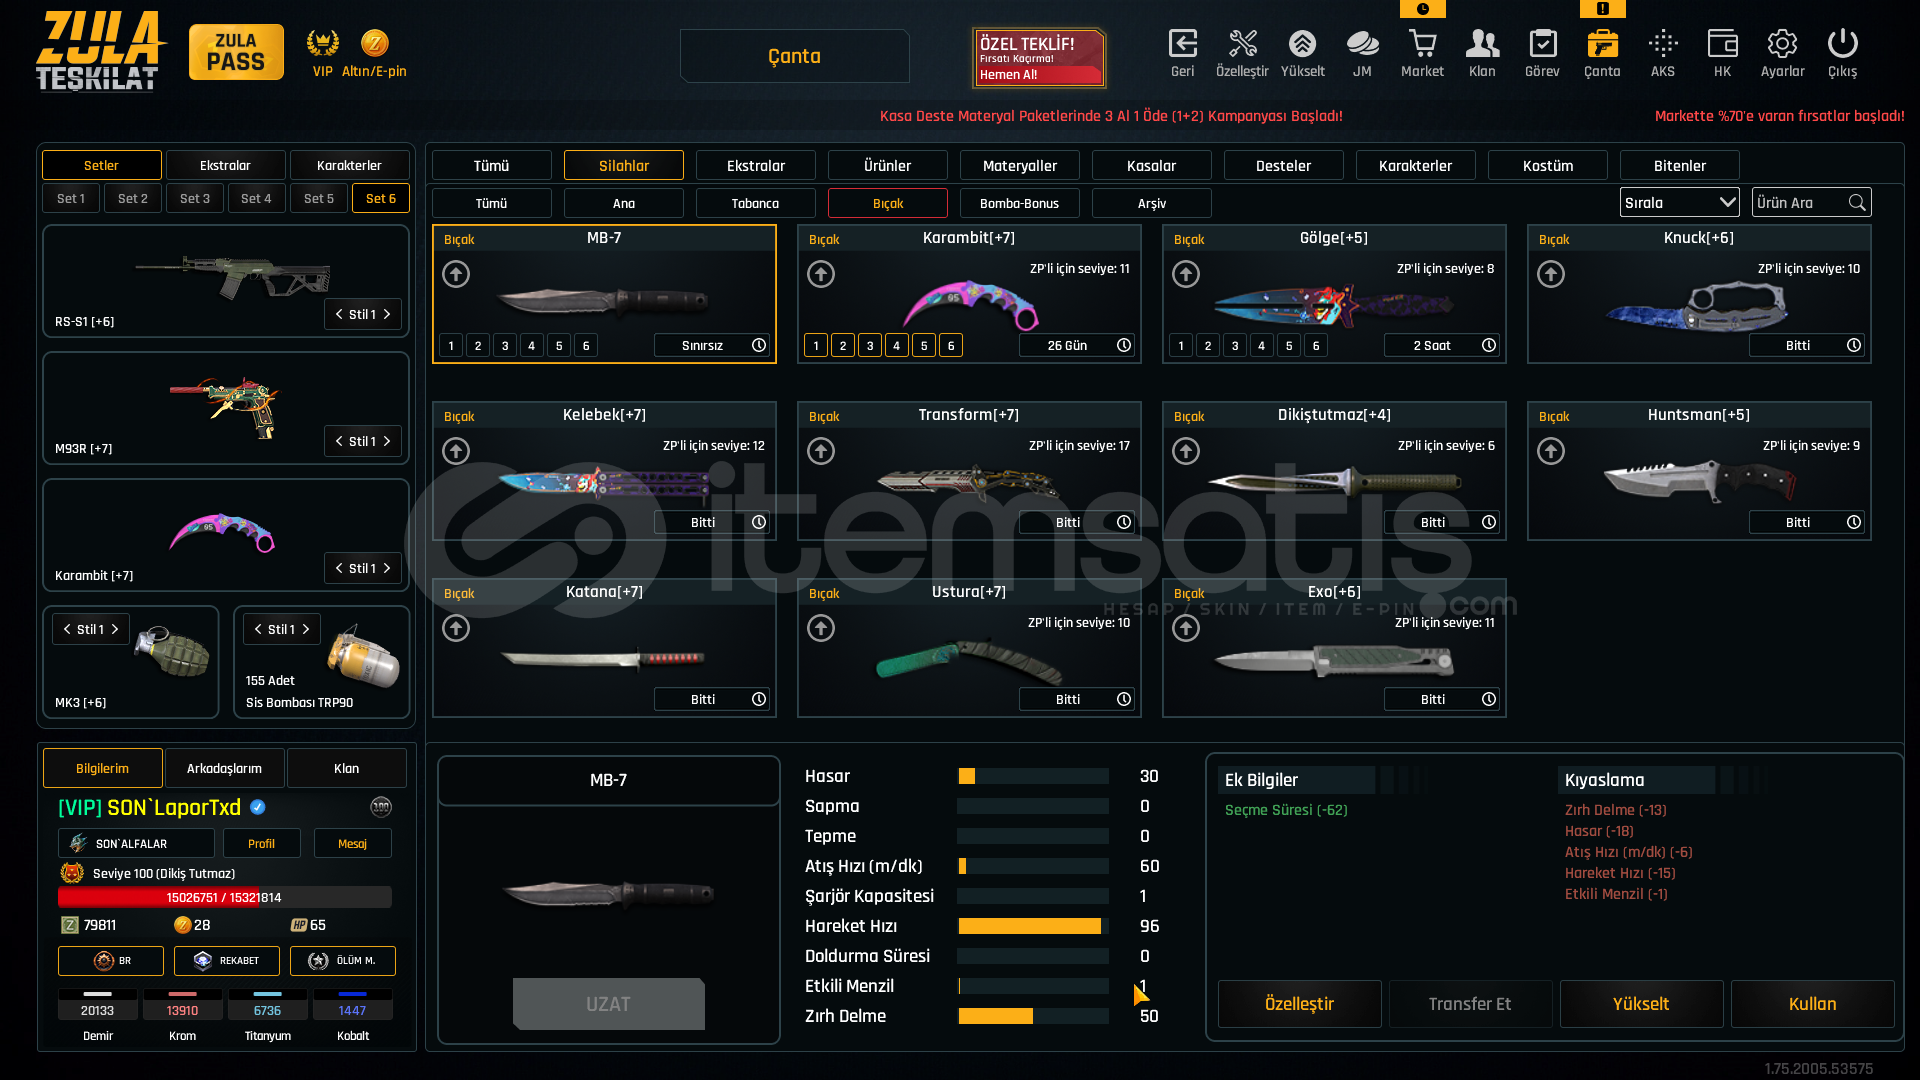Next style arrow for Karambit [+7] set item
The height and width of the screenshot is (1080, 1920).
[387, 568]
